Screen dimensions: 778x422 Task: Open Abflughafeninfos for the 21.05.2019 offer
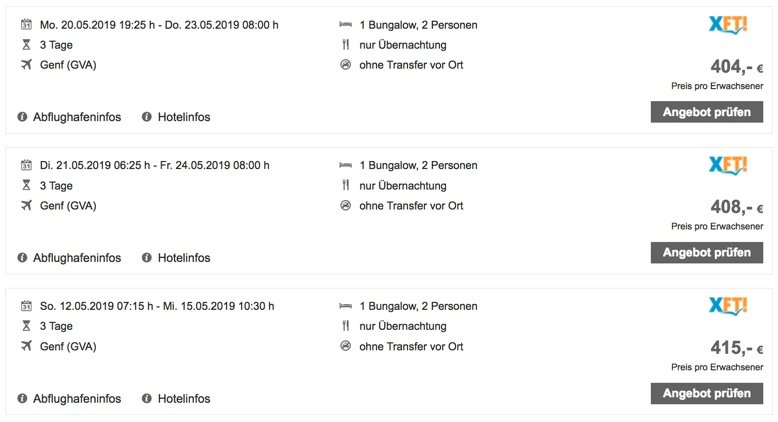[x=76, y=258]
